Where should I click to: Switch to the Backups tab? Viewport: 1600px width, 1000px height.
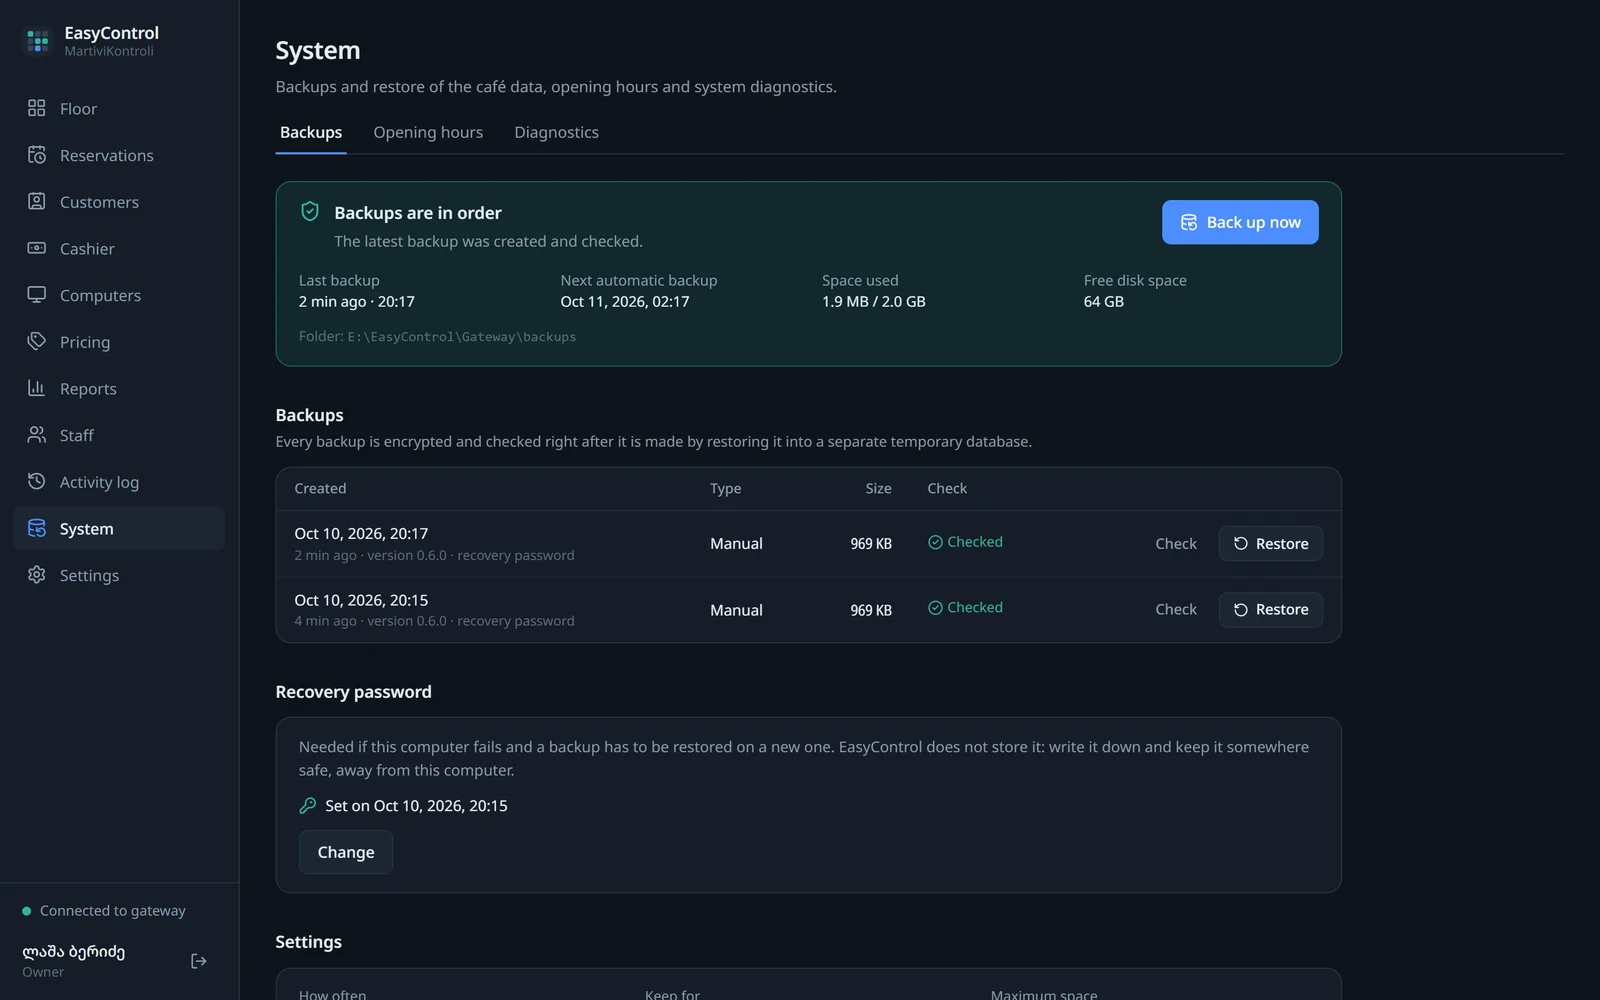pos(311,132)
